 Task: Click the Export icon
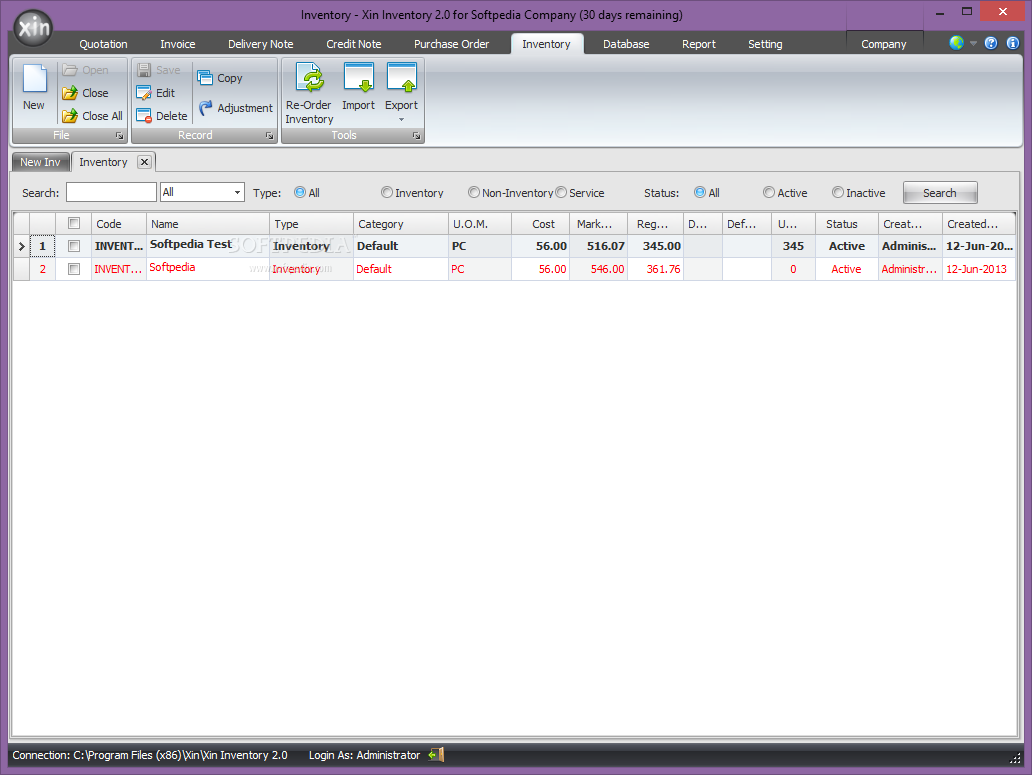(401, 78)
